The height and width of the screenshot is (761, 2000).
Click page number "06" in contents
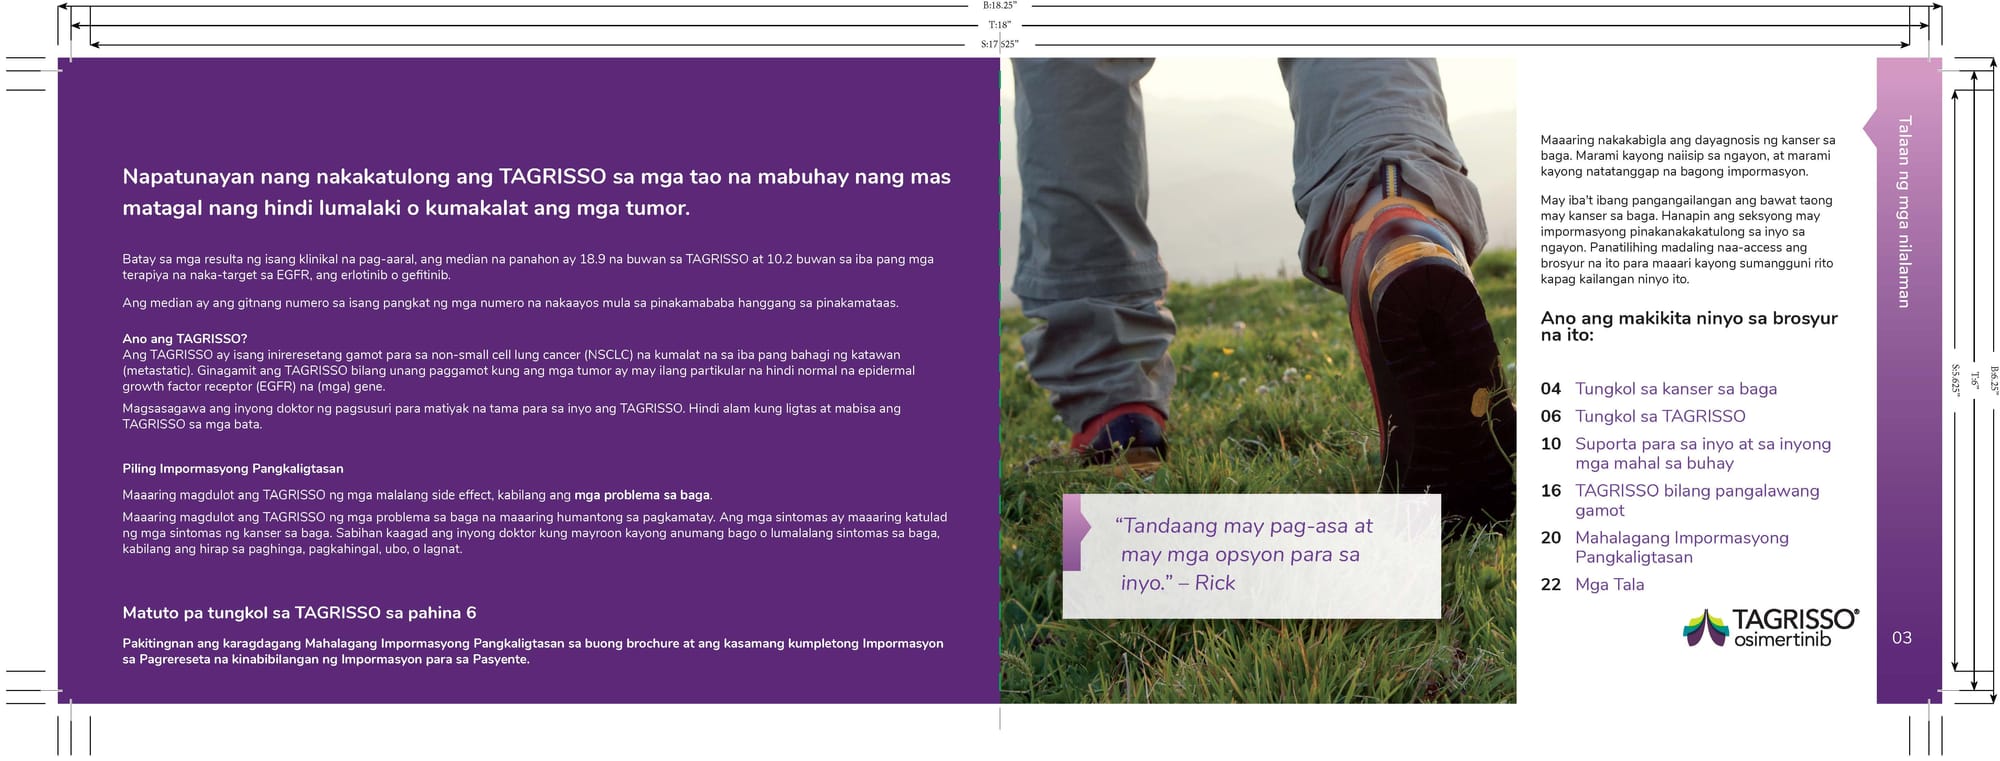1550,416
